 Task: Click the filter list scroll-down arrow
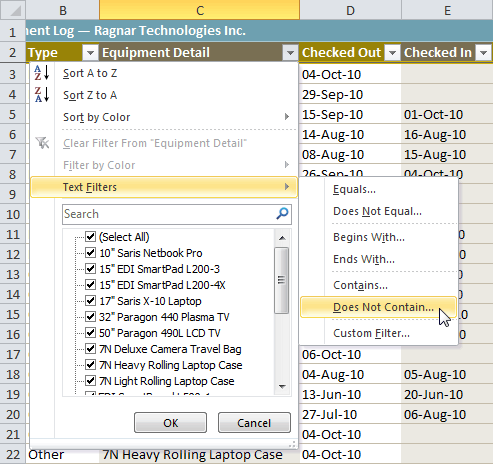point(282,387)
